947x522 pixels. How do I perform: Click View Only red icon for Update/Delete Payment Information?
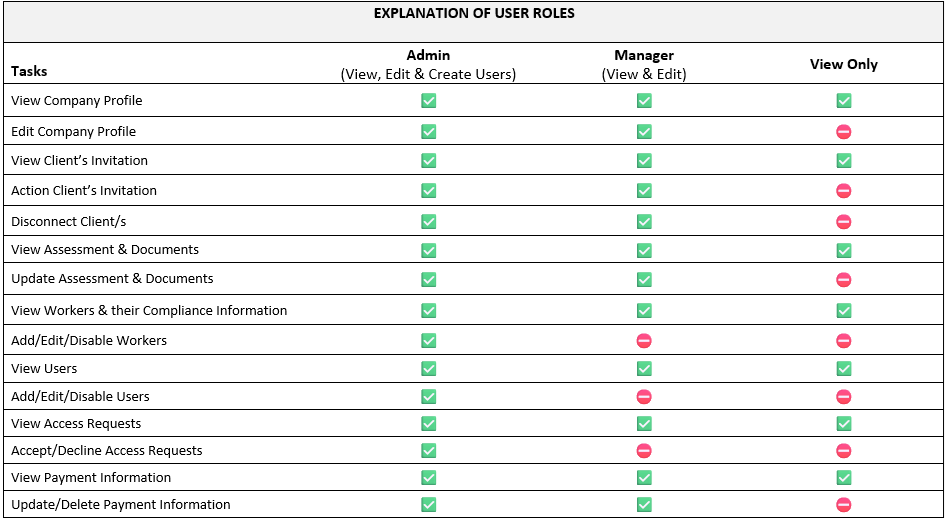(x=844, y=505)
